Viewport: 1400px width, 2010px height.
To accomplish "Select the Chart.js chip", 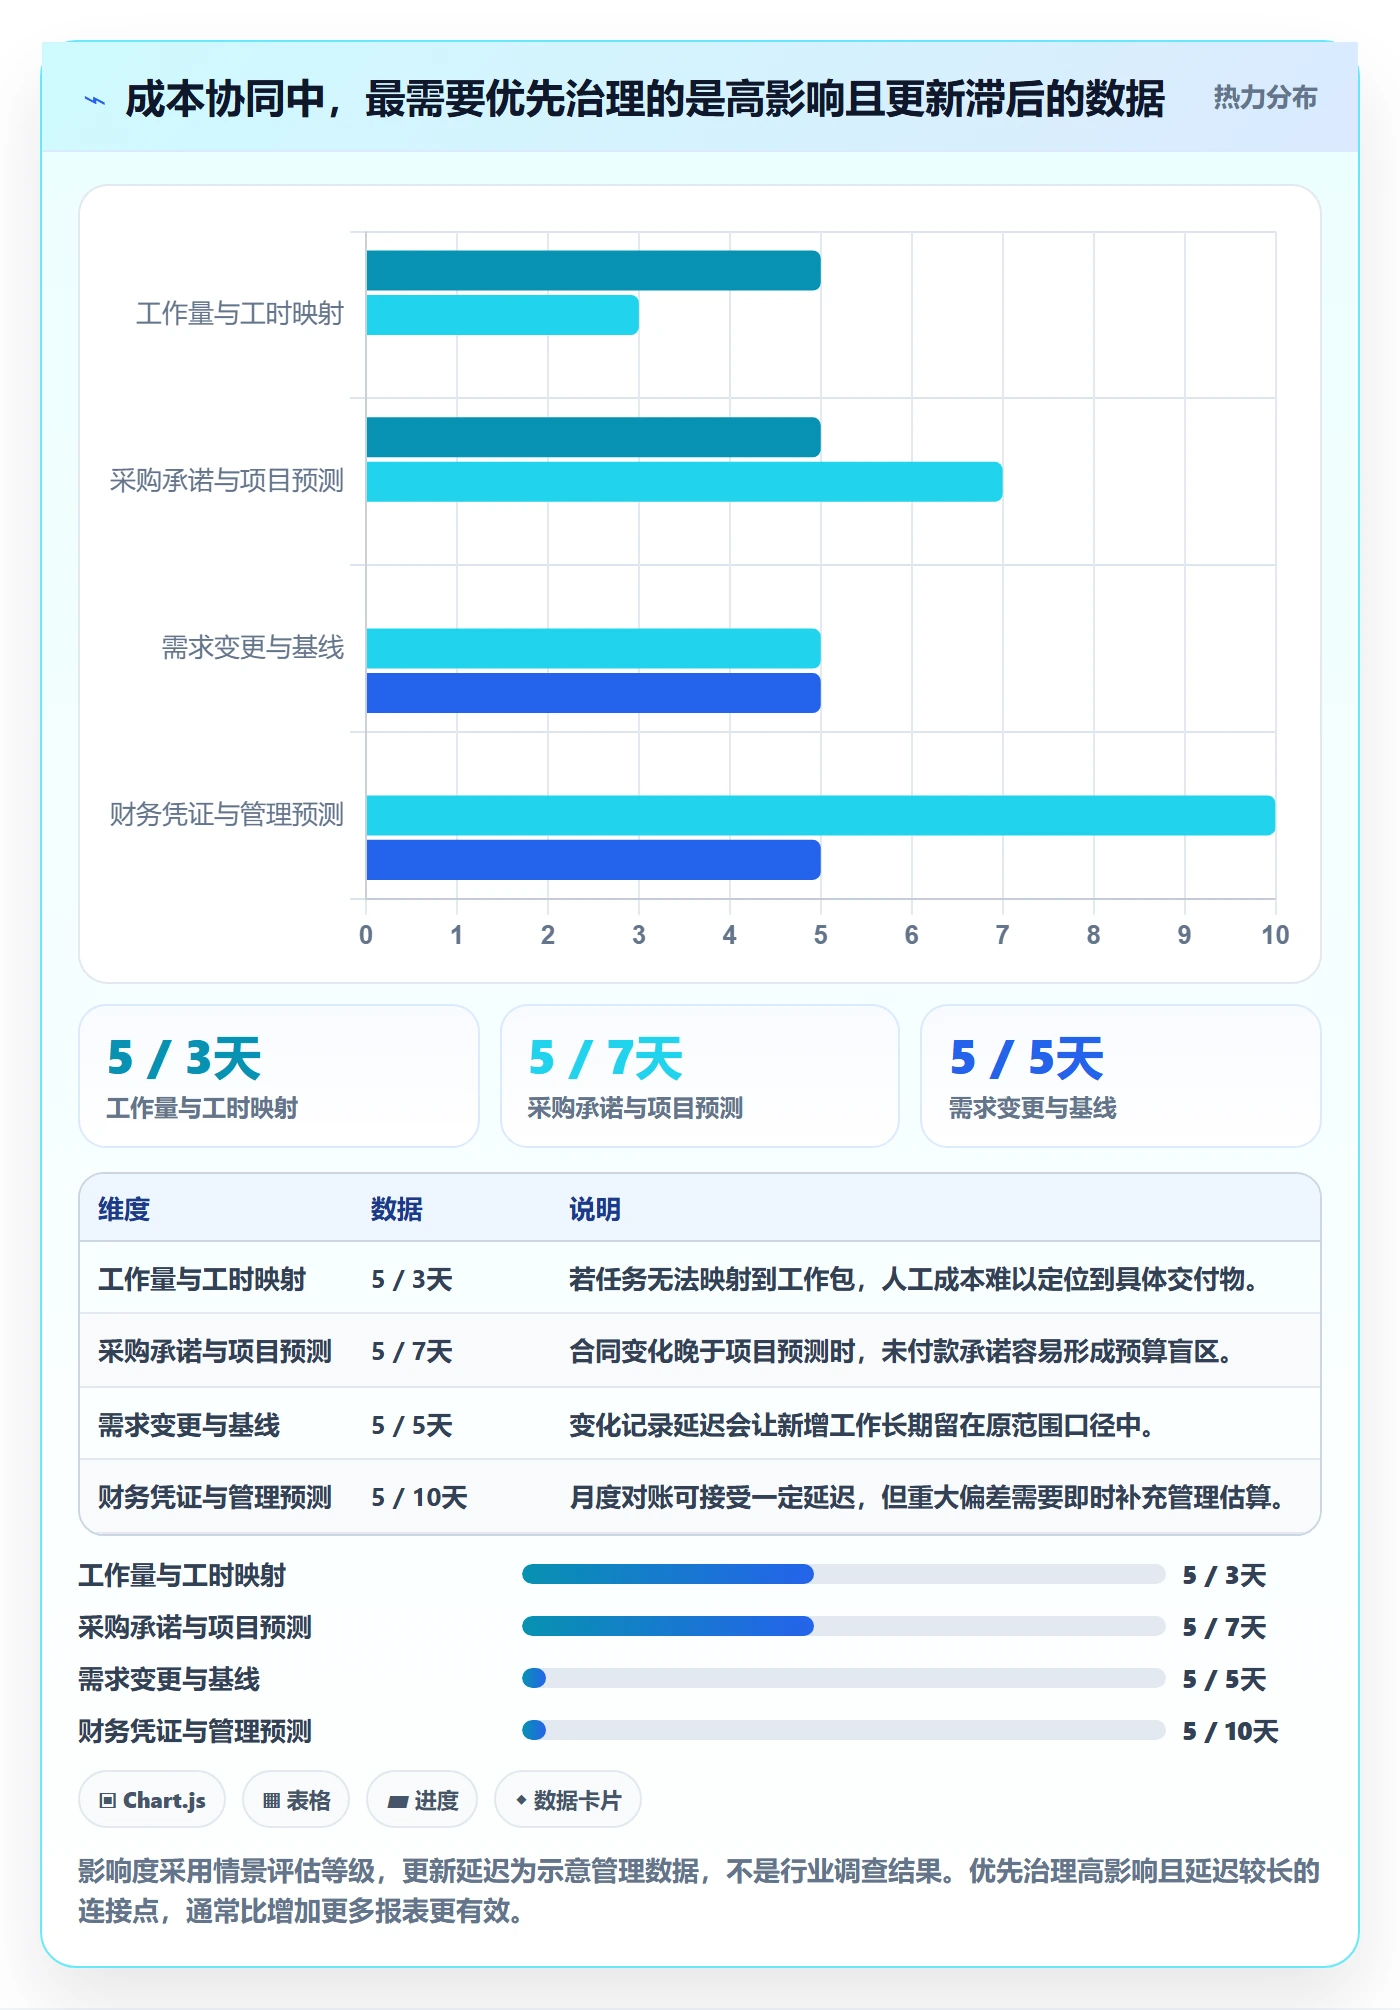I will [152, 1800].
